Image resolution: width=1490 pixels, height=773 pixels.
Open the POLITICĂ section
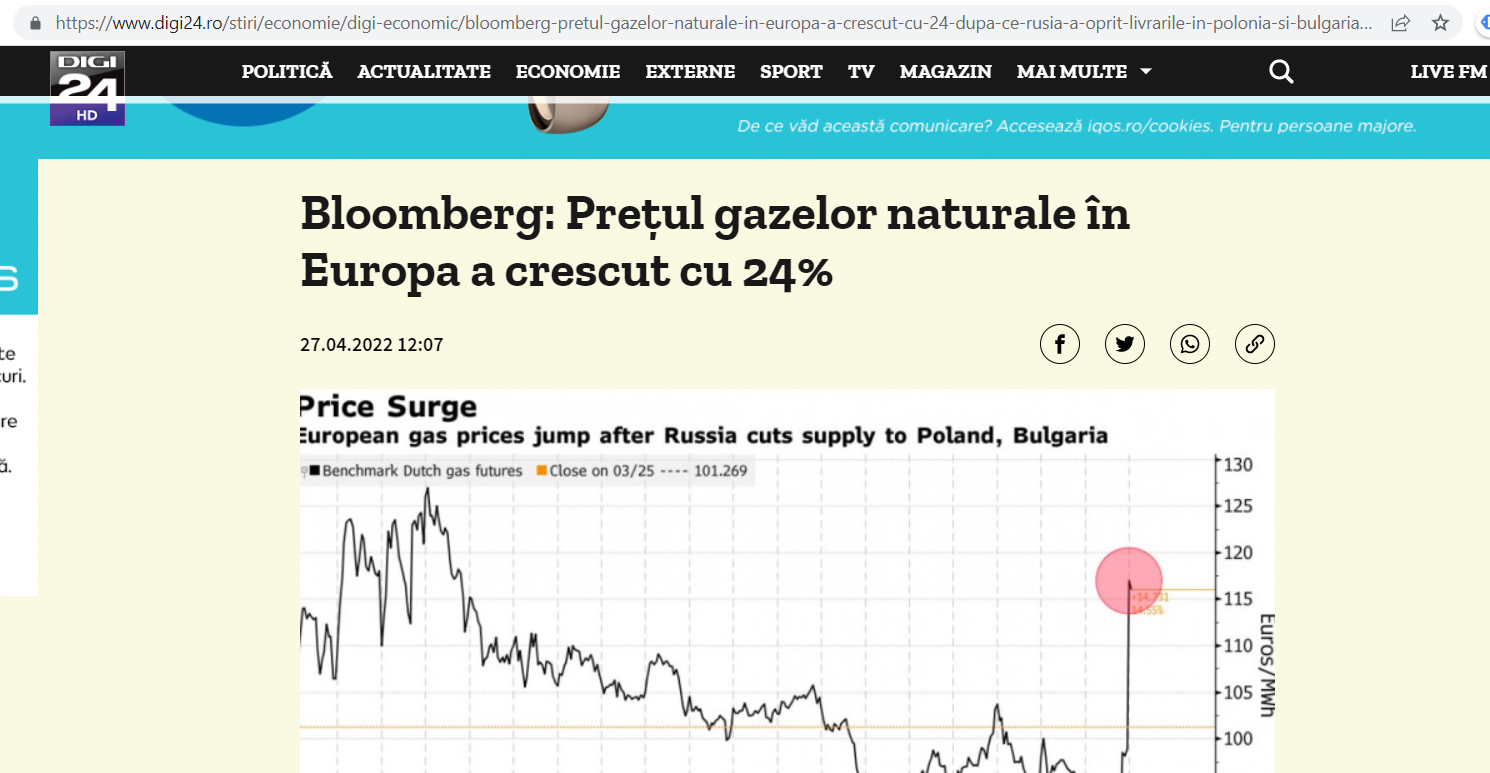(x=287, y=72)
